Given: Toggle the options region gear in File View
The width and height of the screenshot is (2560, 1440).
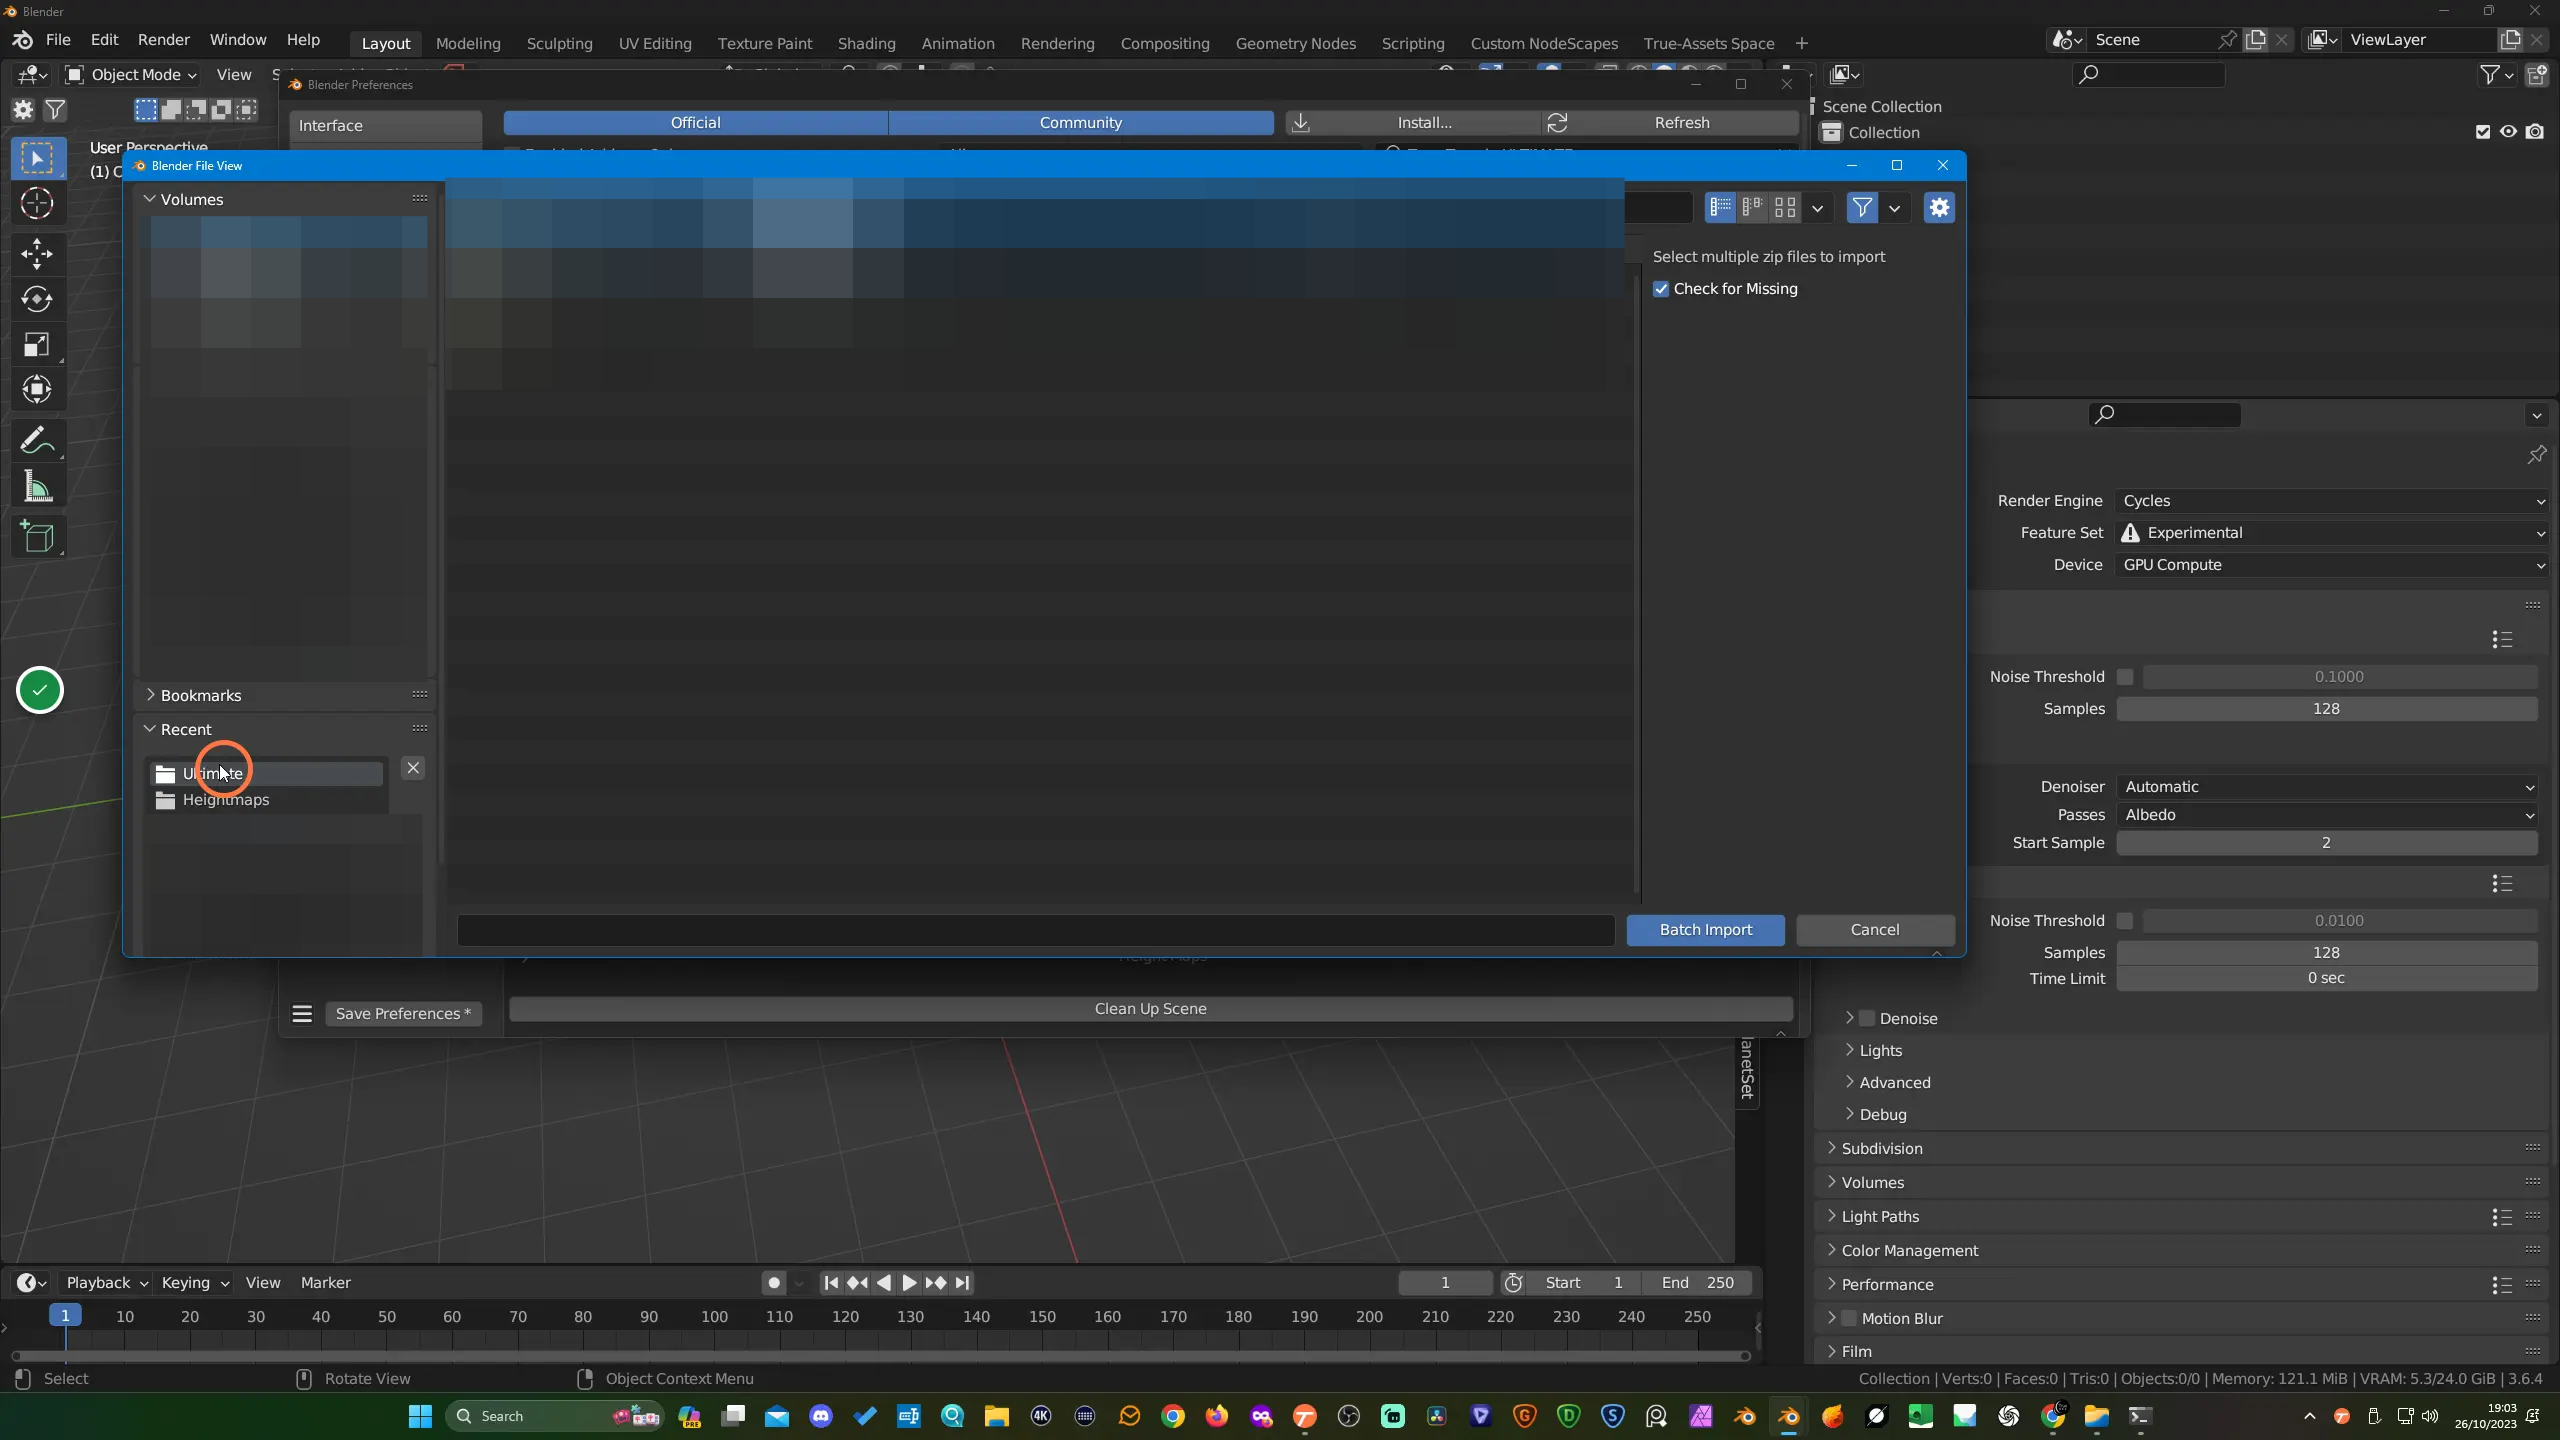Looking at the screenshot, I should (x=1939, y=208).
